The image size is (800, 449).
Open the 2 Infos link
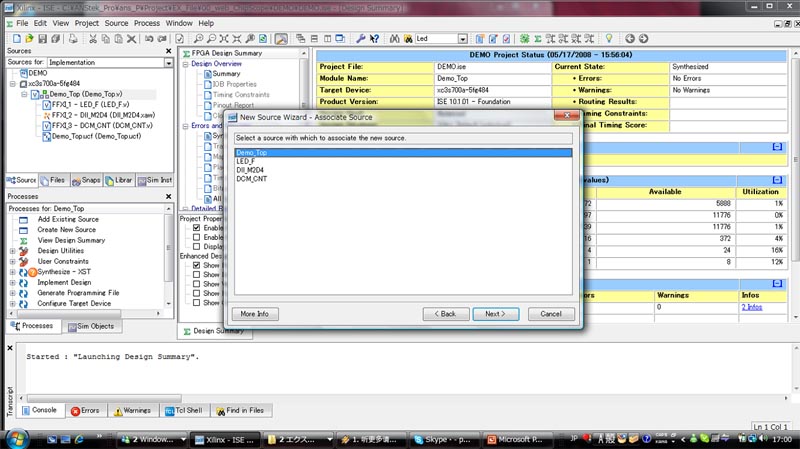pos(752,307)
